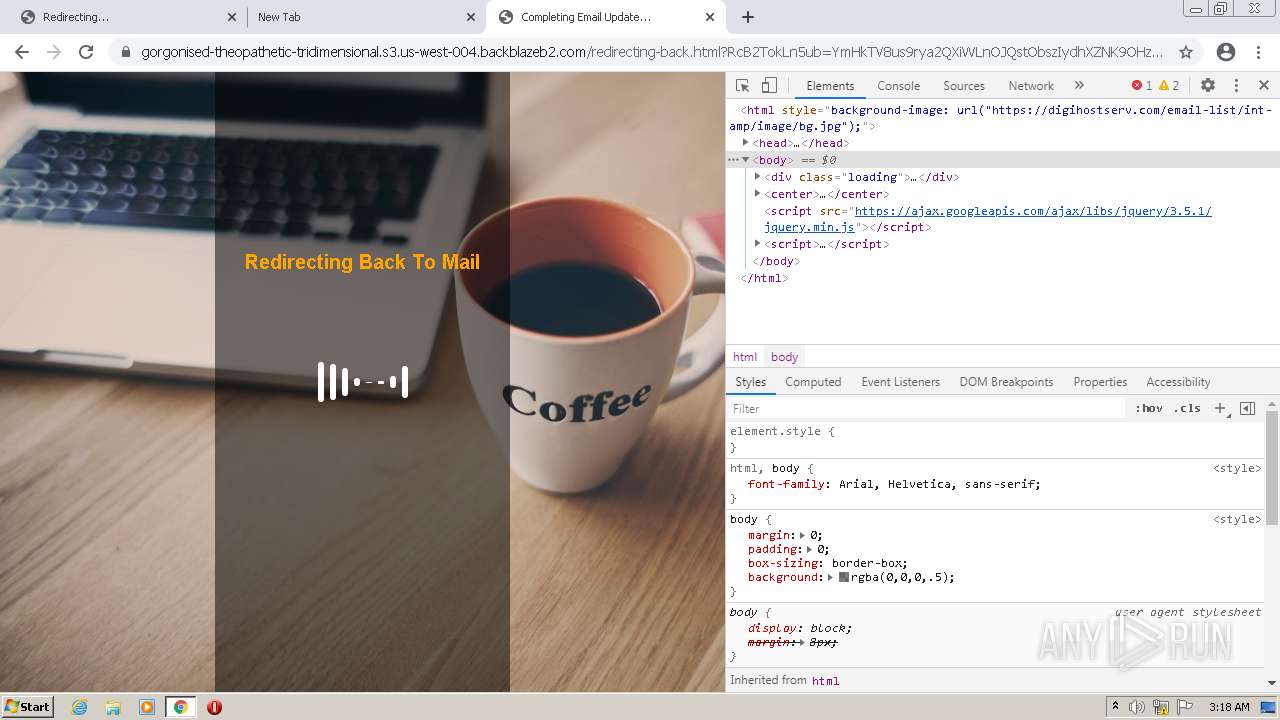The height and width of the screenshot is (720, 1280).
Task: Open style source for body rule
Action: tap(1237, 519)
